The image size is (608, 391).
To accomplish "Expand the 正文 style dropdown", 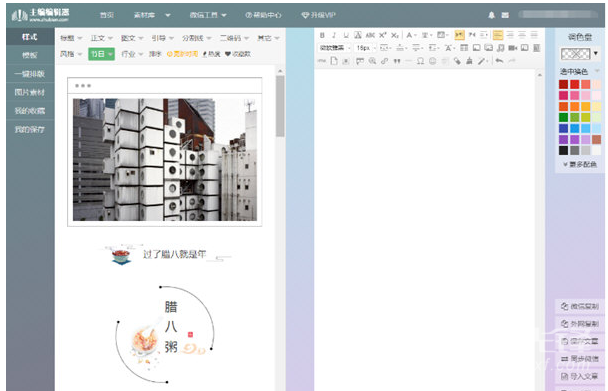I will point(102,38).
